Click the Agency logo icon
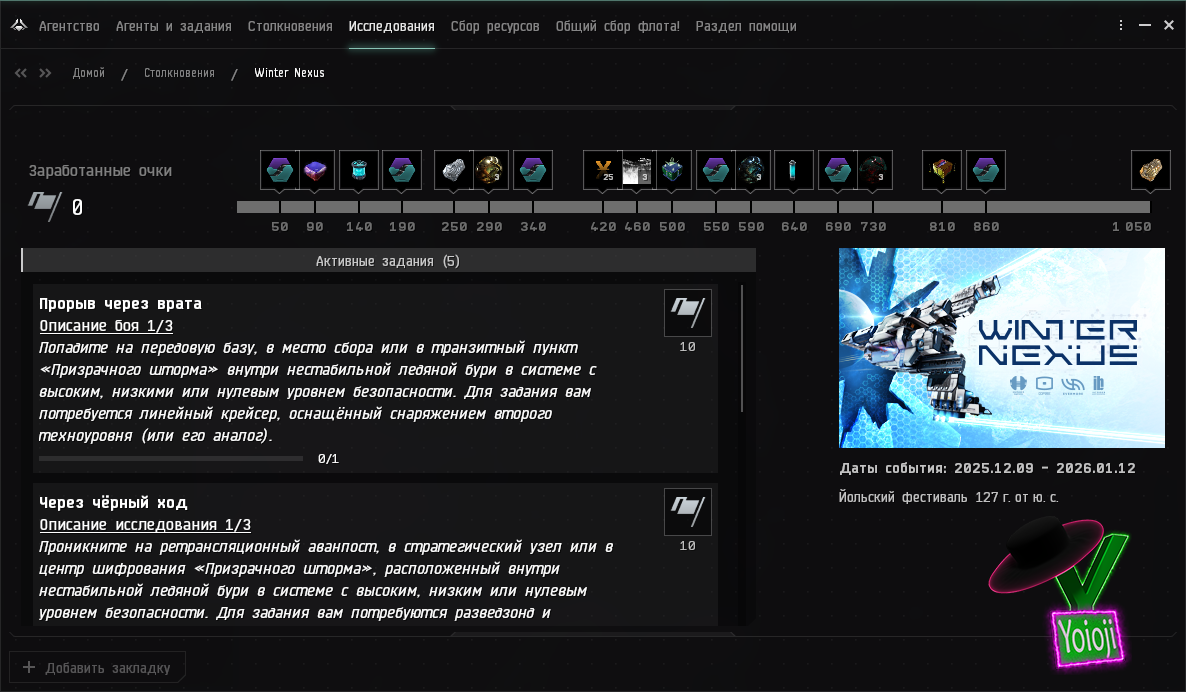 pos(19,25)
